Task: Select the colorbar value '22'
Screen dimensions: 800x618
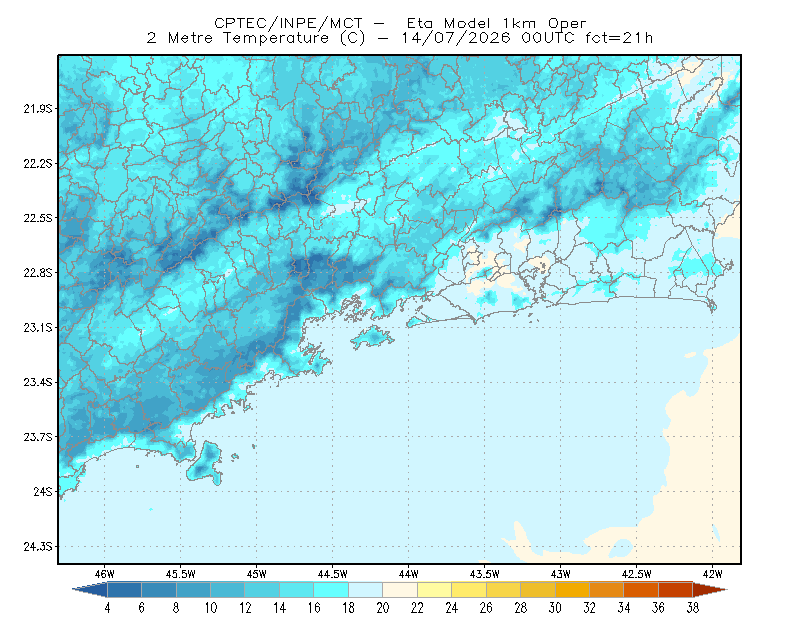Action: click(x=417, y=608)
